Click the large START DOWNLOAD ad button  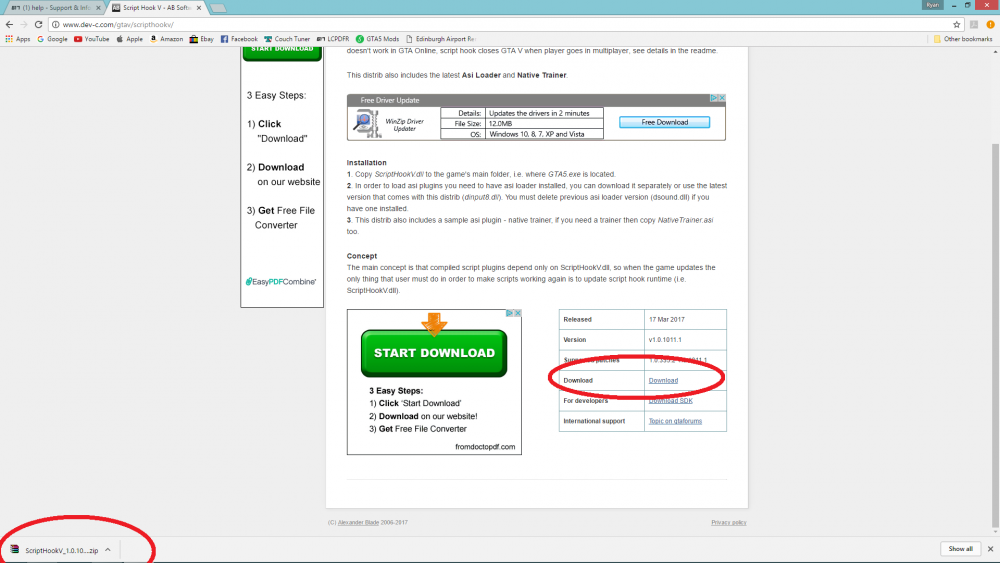[x=434, y=353]
